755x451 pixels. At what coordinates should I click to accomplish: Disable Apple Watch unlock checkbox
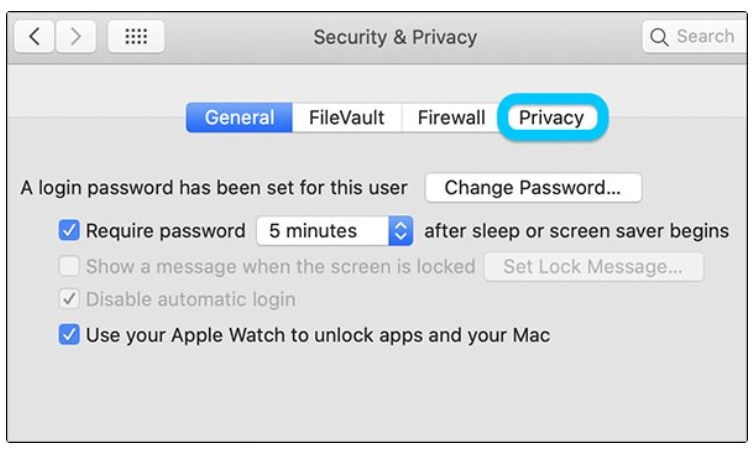[x=69, y=335]
